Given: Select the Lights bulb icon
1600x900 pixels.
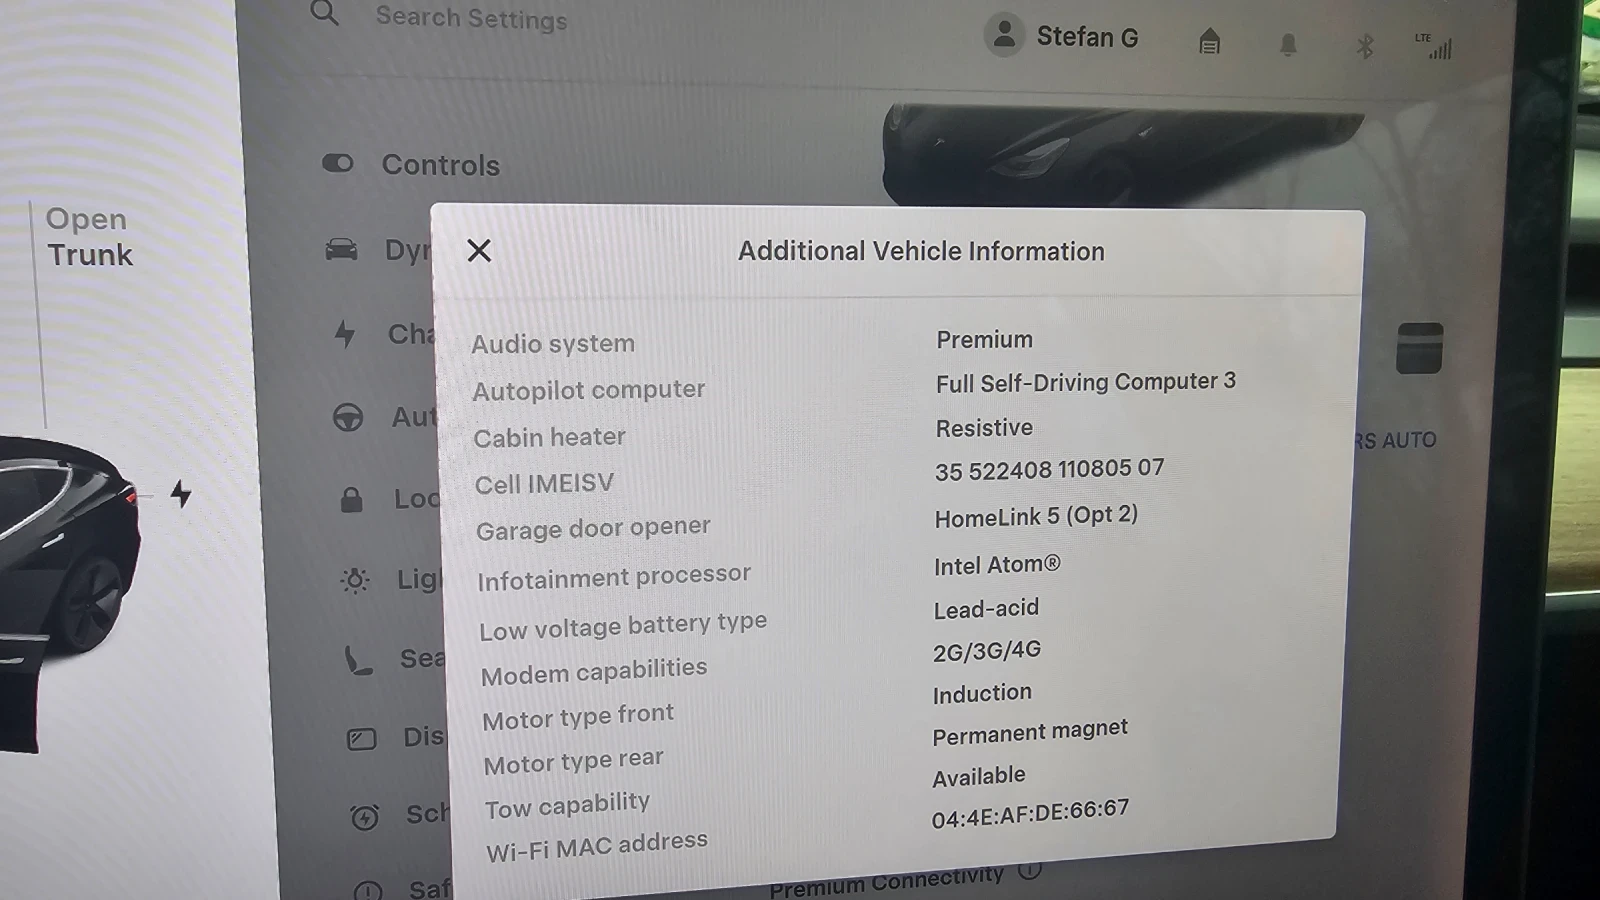Looking at the screenshot, I should [x=354, y=580].
